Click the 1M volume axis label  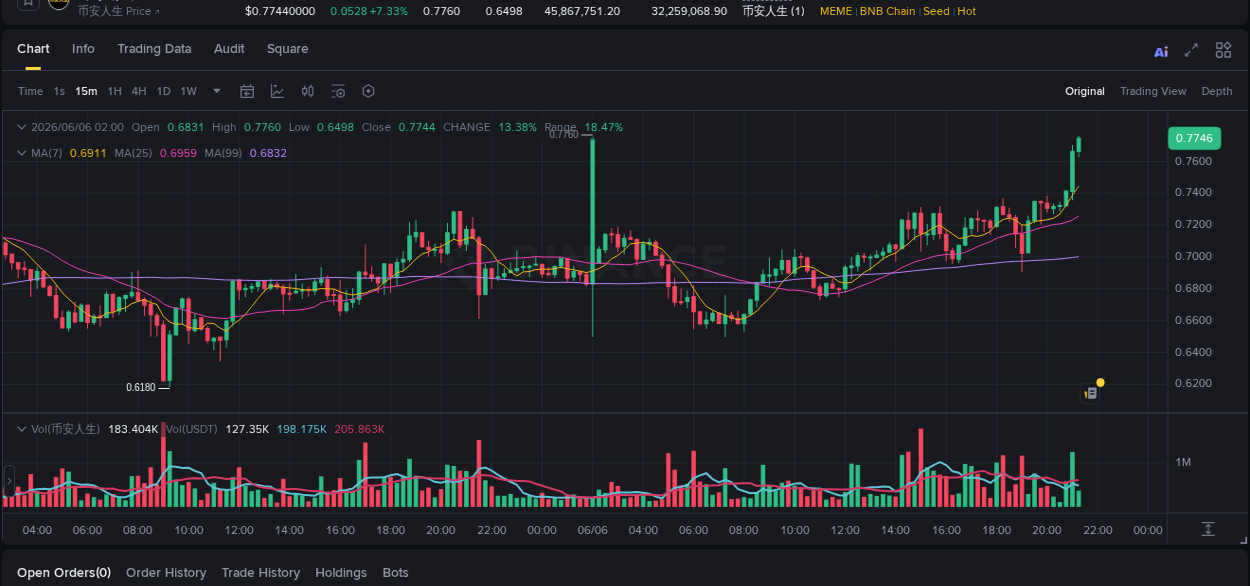[x=1183, y=462]
